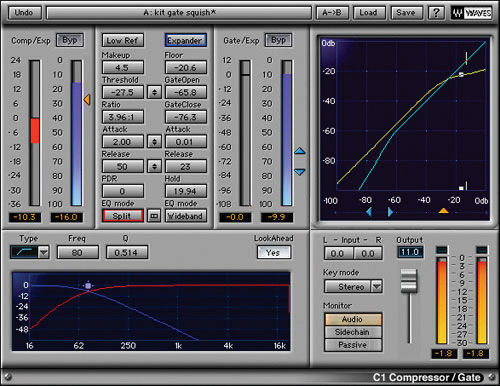Select the Passive monitor option
500x386 pixels.
(353, 345)
